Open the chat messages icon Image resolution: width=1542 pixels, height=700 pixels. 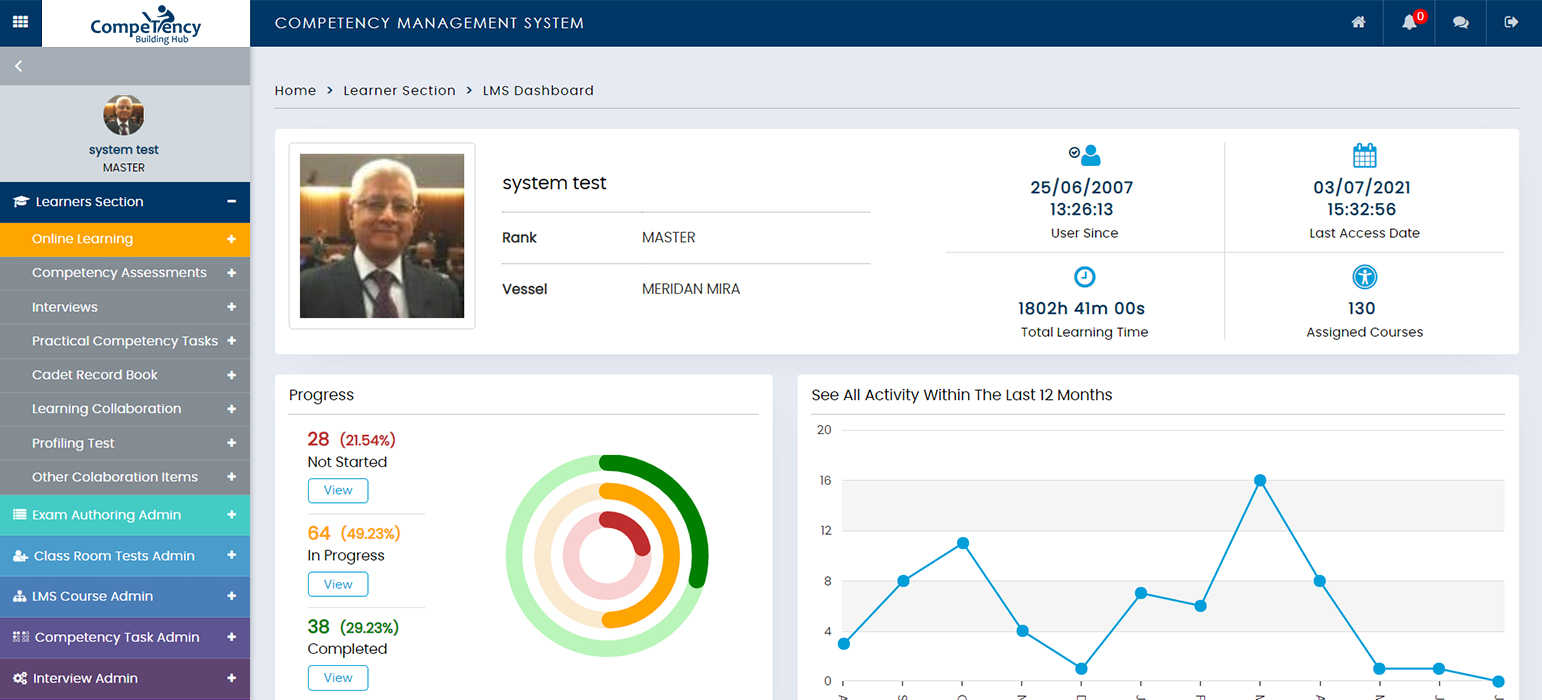(x=1461, y=22)
